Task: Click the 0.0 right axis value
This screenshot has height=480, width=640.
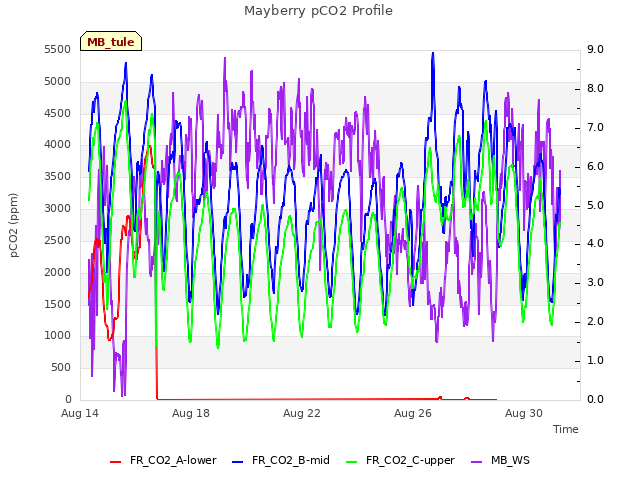Action: 596,399
